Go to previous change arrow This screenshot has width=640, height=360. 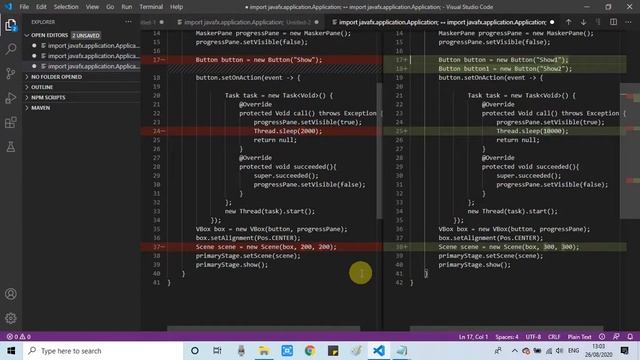click(x=569, y=22)
